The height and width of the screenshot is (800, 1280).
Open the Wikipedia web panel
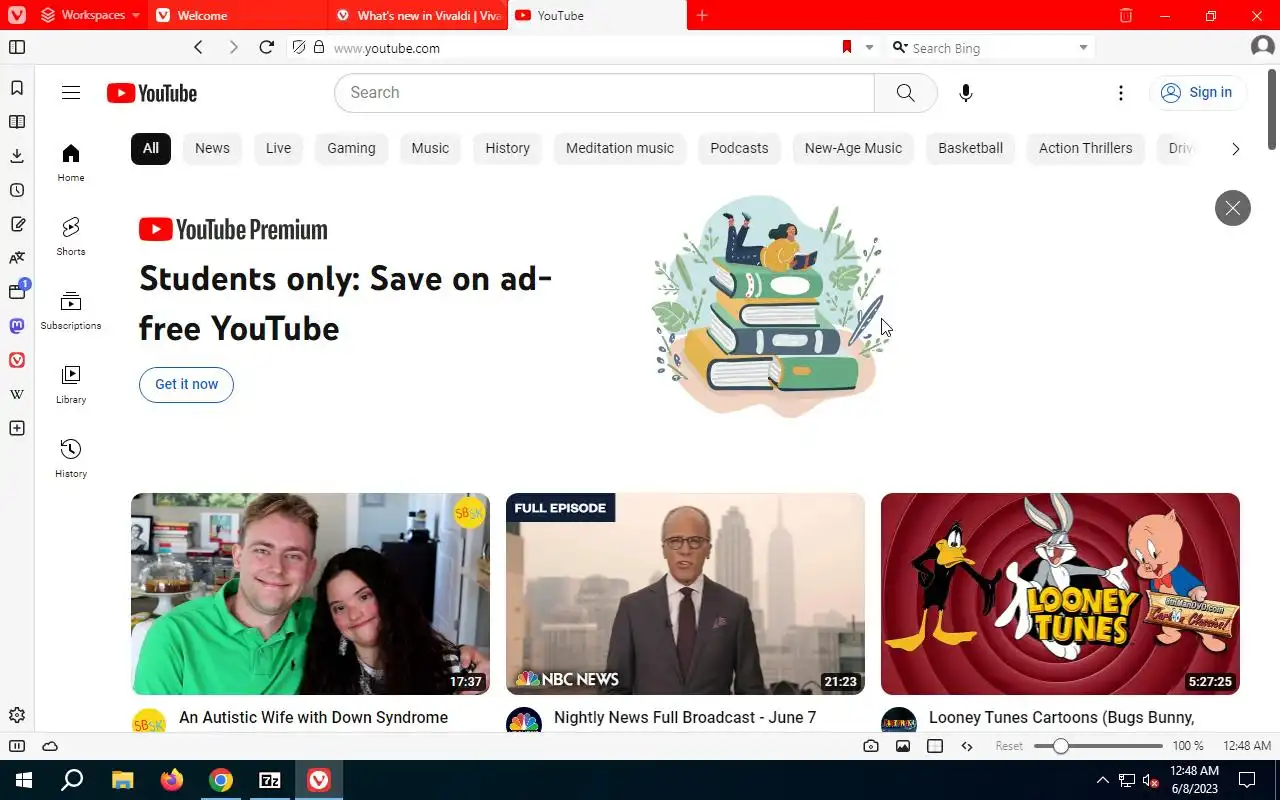coord(17,394)
